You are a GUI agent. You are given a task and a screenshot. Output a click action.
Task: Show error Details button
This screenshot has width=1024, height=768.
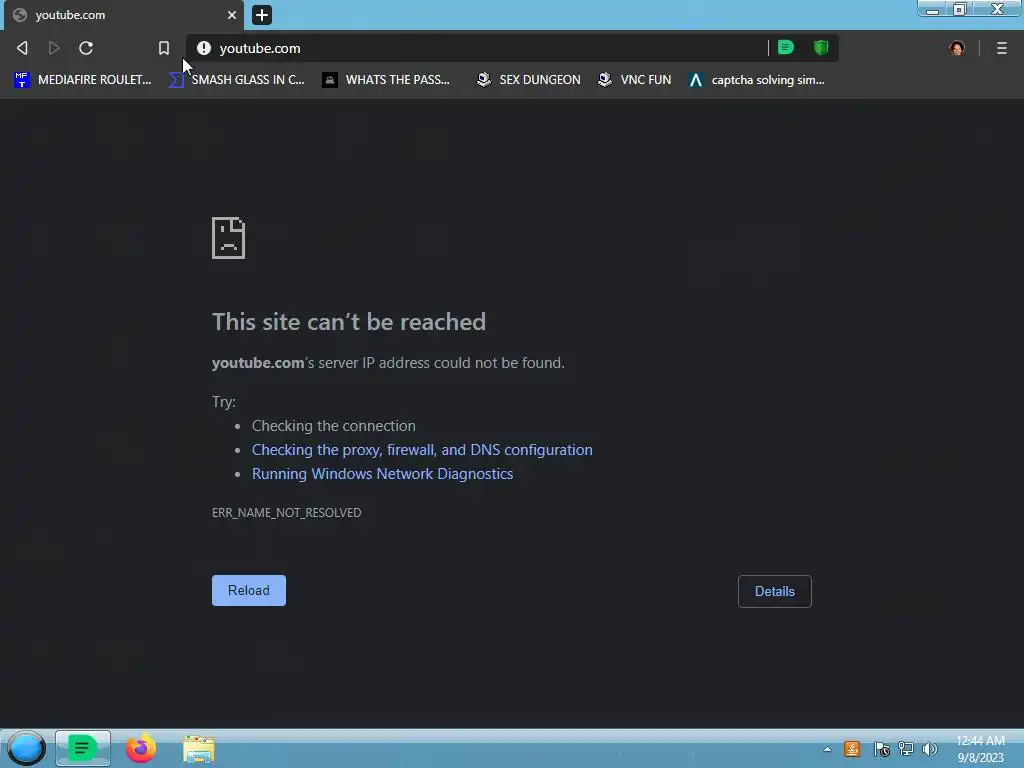tap(775, 591)
